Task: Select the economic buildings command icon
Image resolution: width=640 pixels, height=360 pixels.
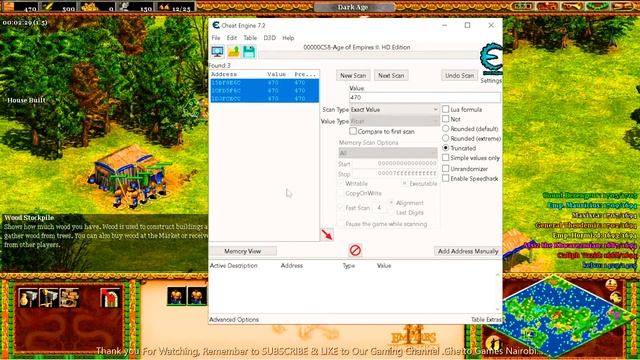Action: [x=28, y=298]
